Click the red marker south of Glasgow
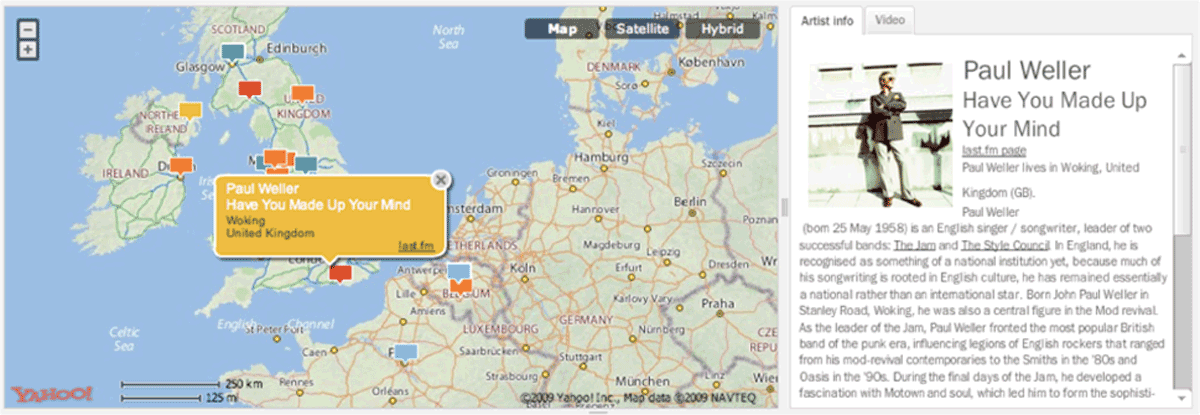The height and width of the screenshot is (415, 1200). 250,90
